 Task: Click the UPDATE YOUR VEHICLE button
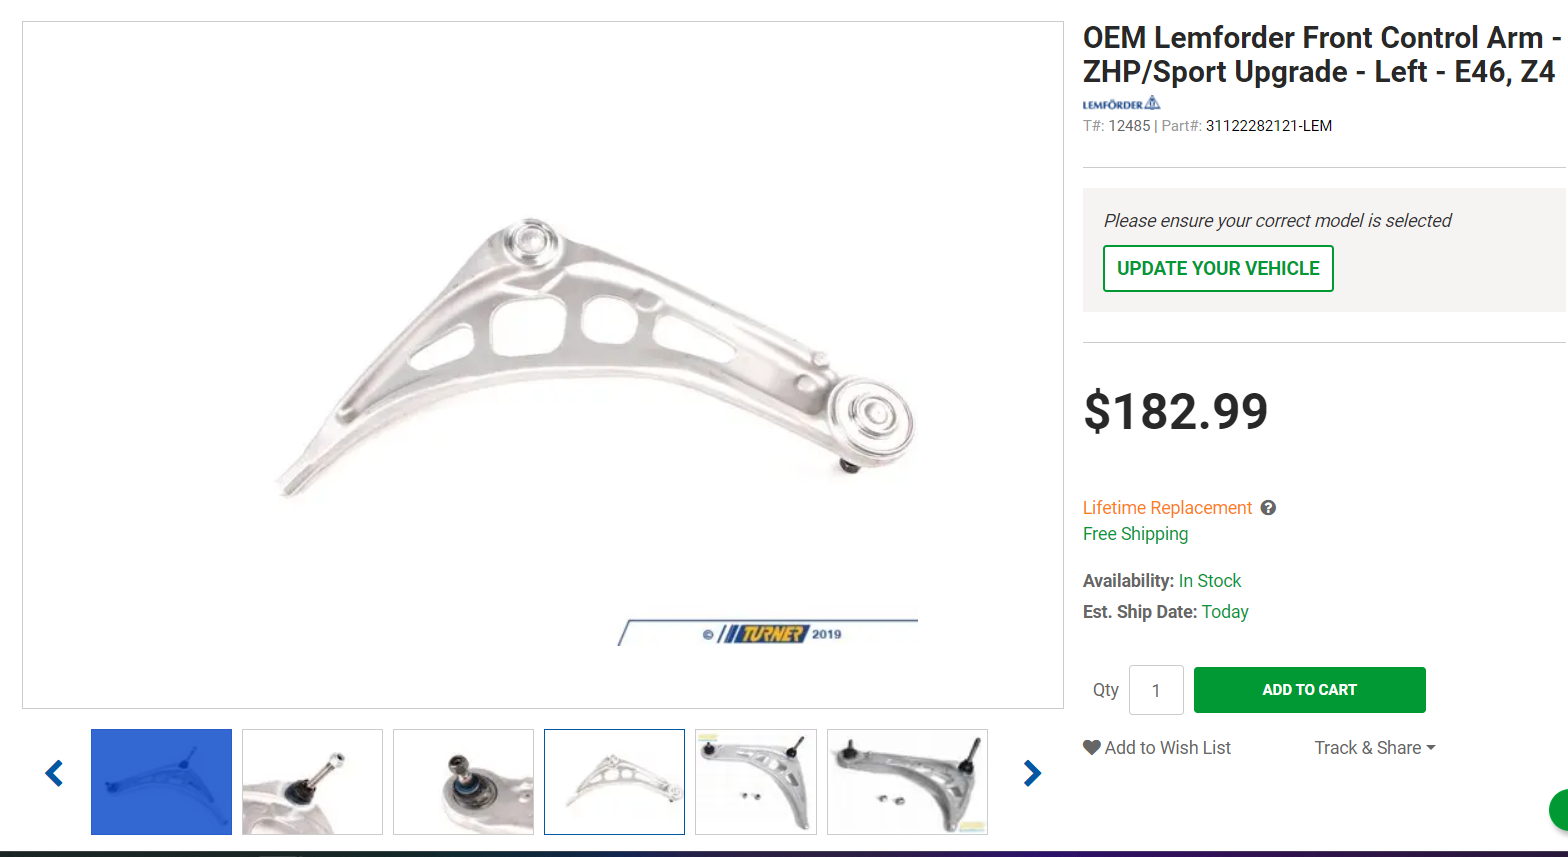(x=1218, y=268)
